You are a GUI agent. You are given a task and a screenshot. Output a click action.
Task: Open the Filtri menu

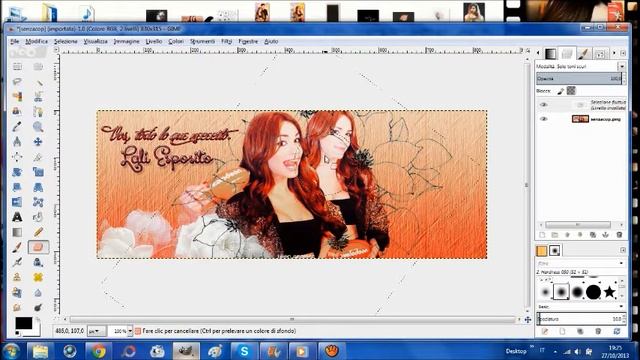pos(227,41)
